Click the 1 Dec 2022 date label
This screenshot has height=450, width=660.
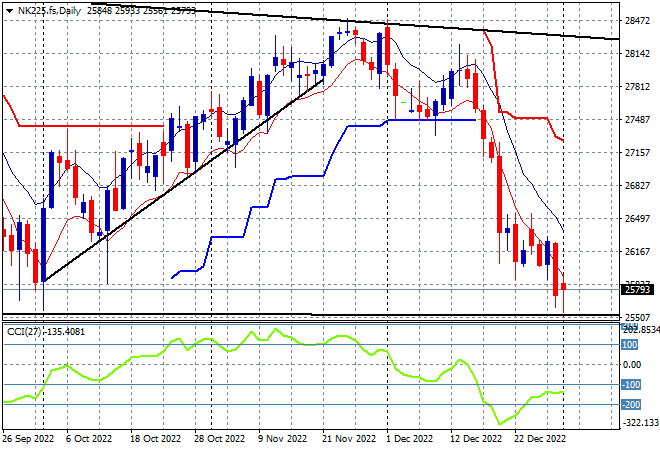(x=409, y=439)
